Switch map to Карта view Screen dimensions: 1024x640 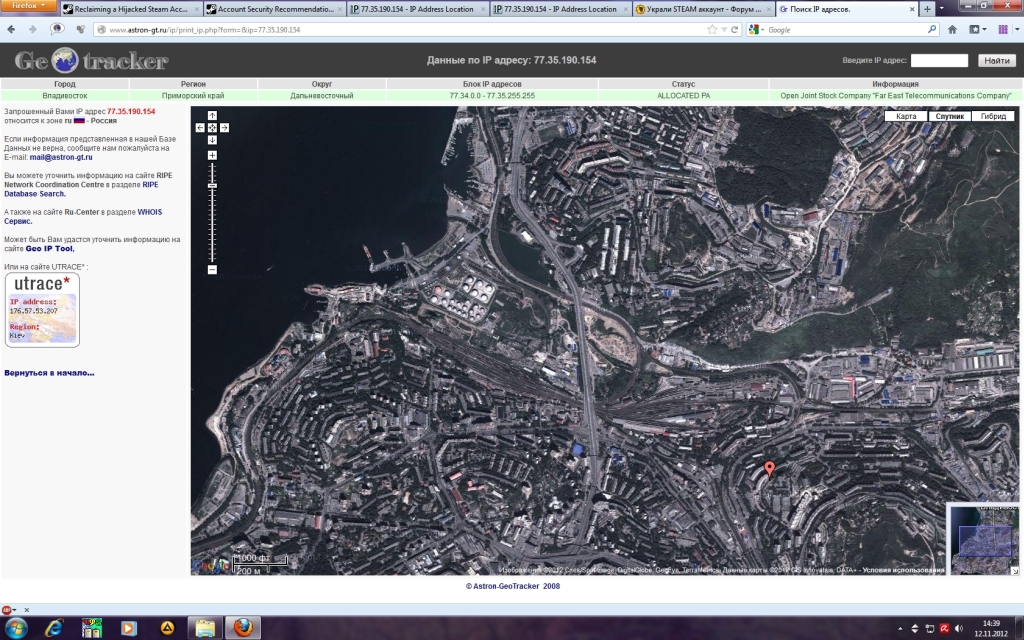(x=906, y=117)
